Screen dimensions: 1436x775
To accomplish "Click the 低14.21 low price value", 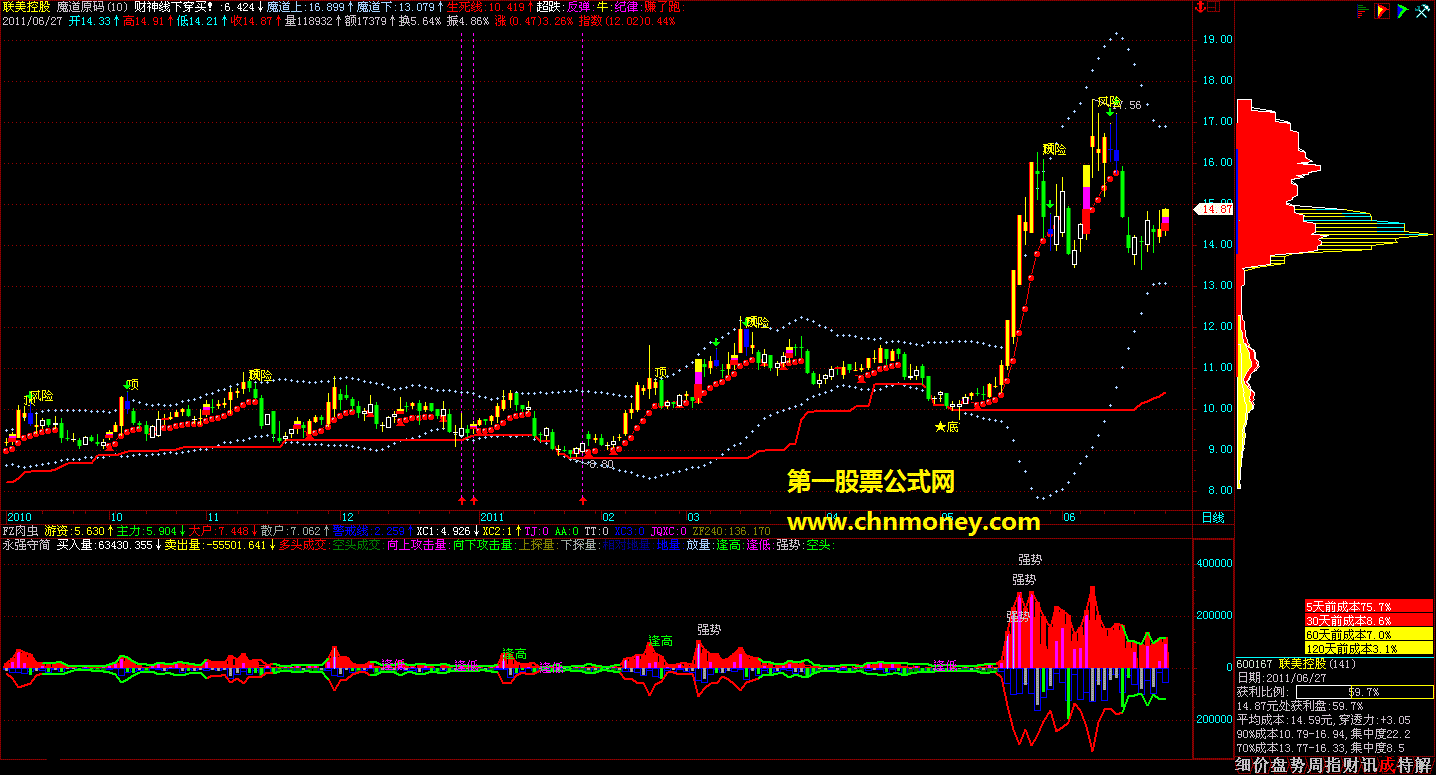I will tap(199, 19).
